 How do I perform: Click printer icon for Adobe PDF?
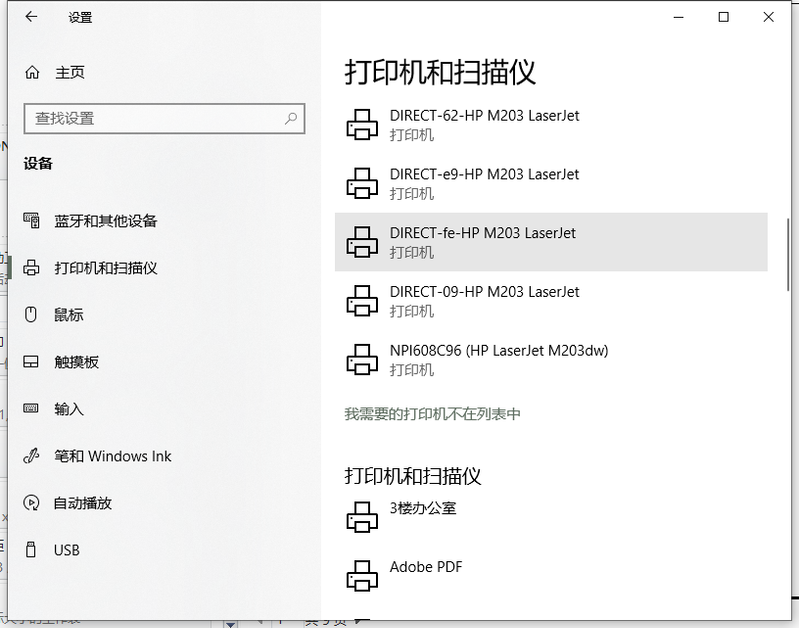[362, 575]
